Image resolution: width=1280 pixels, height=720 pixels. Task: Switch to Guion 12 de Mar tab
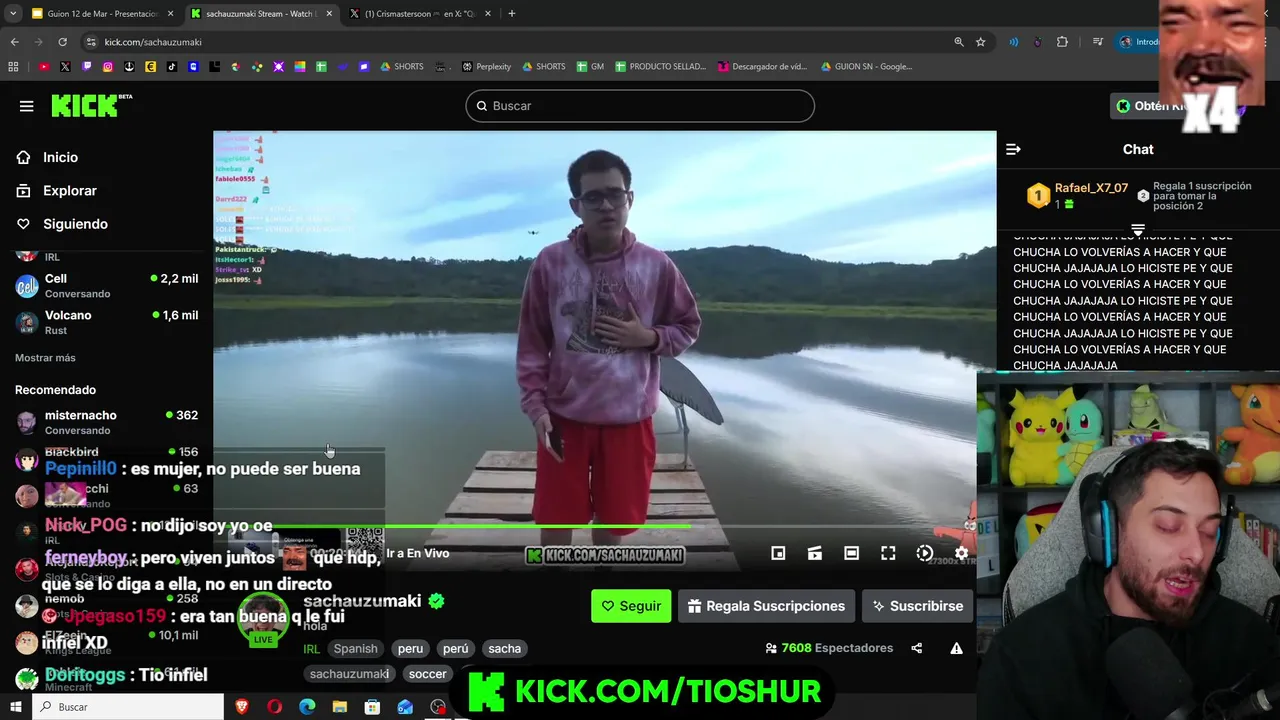click(102, 14)
